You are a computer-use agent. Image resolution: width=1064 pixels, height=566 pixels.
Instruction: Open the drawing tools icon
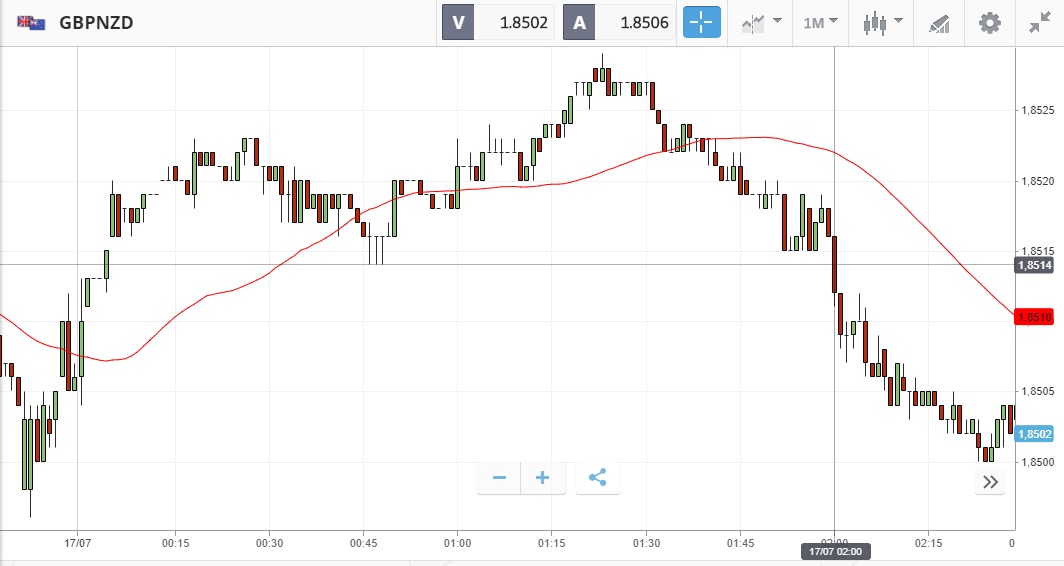pyautogui.click(x=938, y=22)
